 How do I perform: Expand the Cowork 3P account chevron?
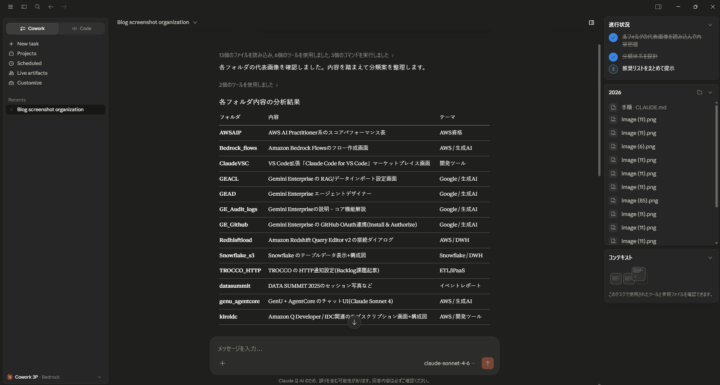click(x=99, y=377)
